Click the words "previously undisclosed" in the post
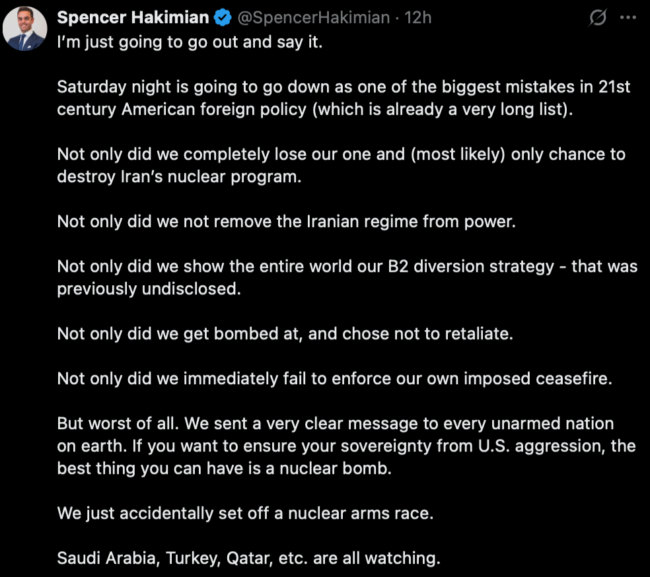 click(x=149, y=289)
